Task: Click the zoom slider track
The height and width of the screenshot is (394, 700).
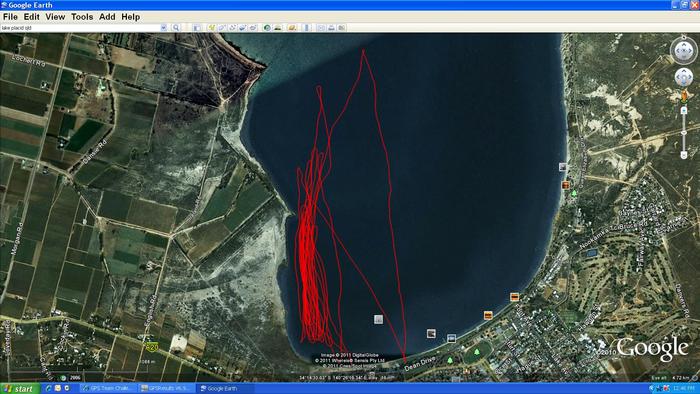Action: [683, 133]
